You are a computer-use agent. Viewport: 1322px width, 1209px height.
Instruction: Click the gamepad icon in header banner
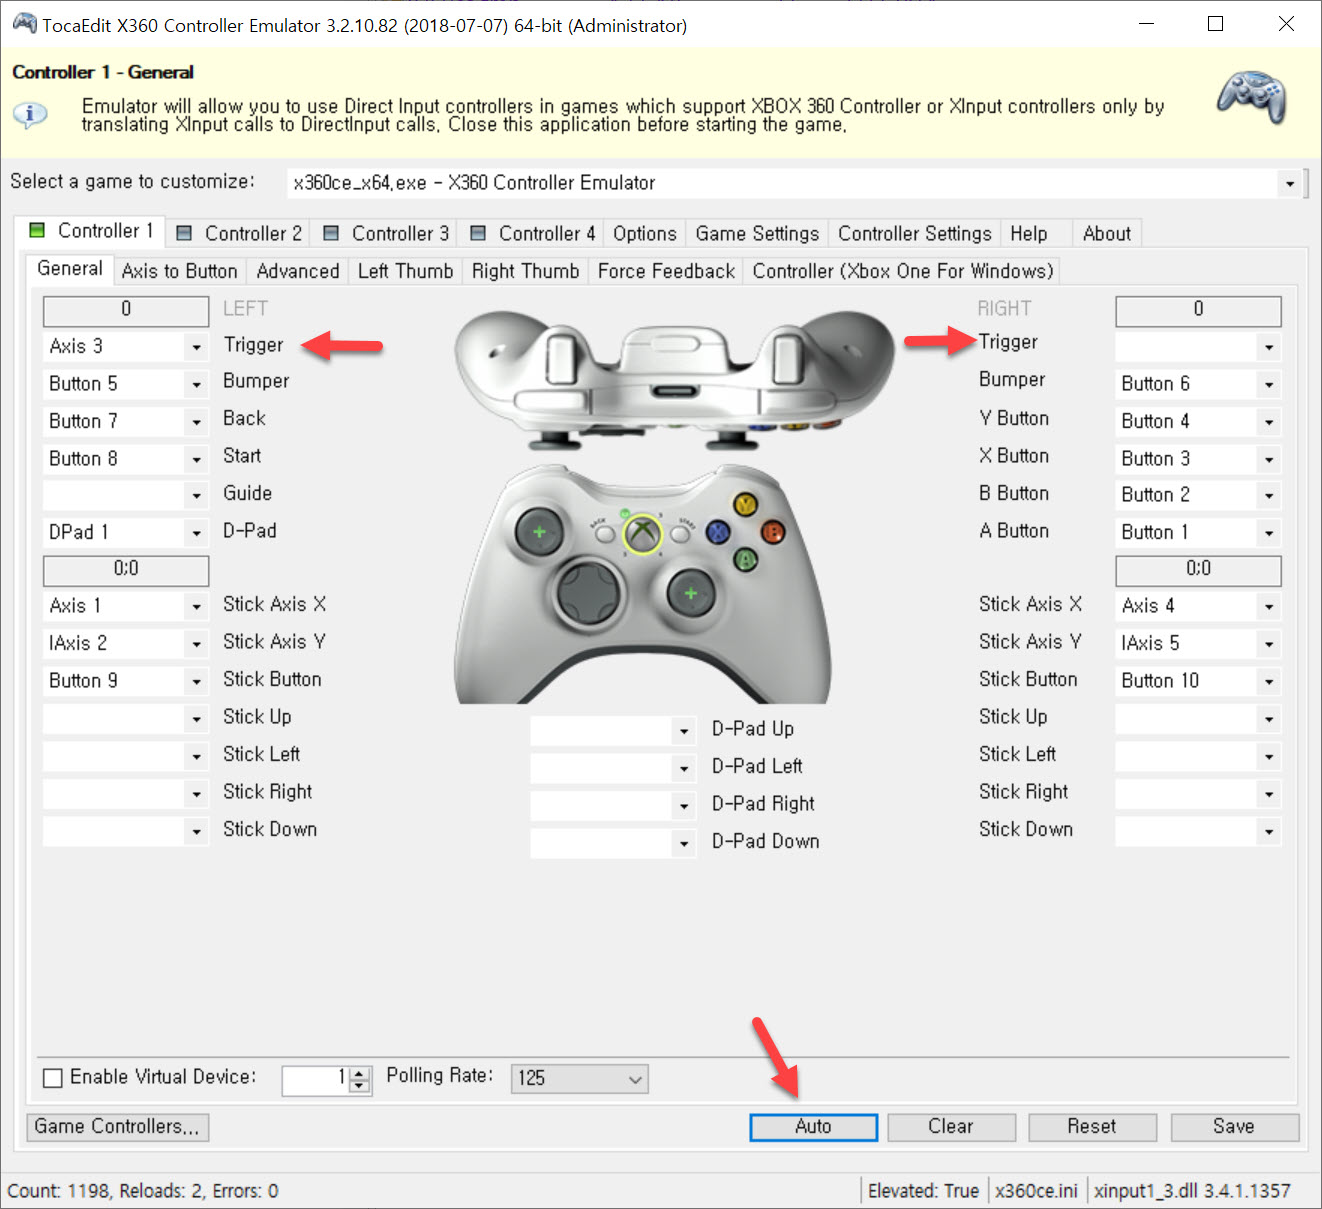tap(1251, 98)
